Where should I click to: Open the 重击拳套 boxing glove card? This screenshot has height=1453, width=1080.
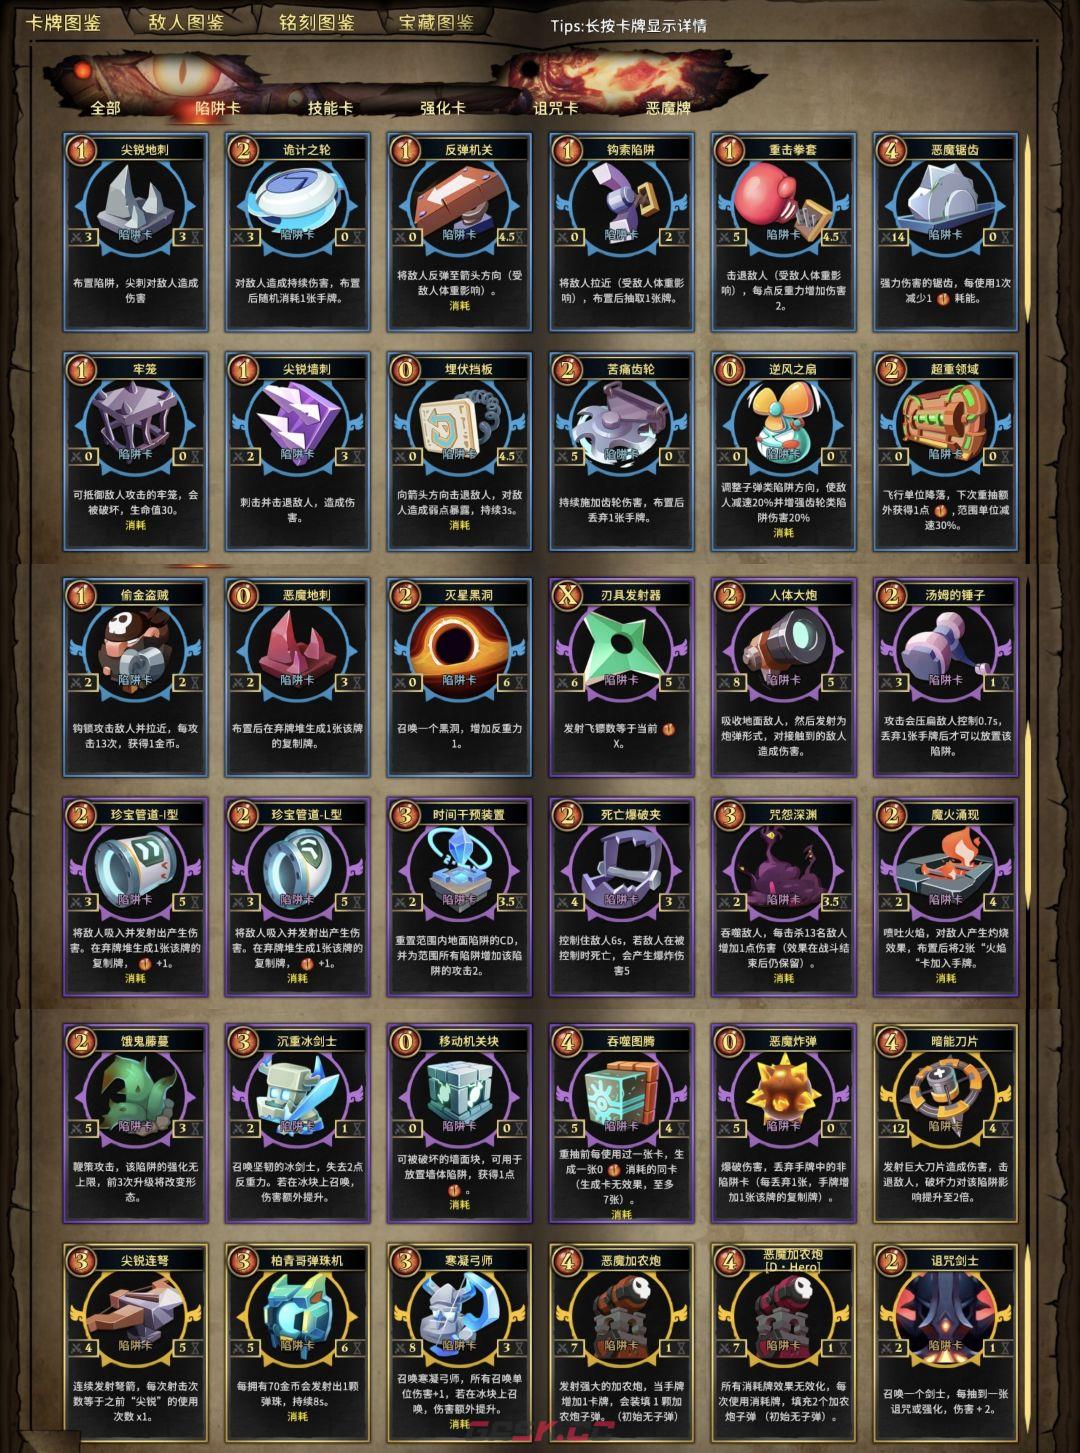[x=784, y=232]
